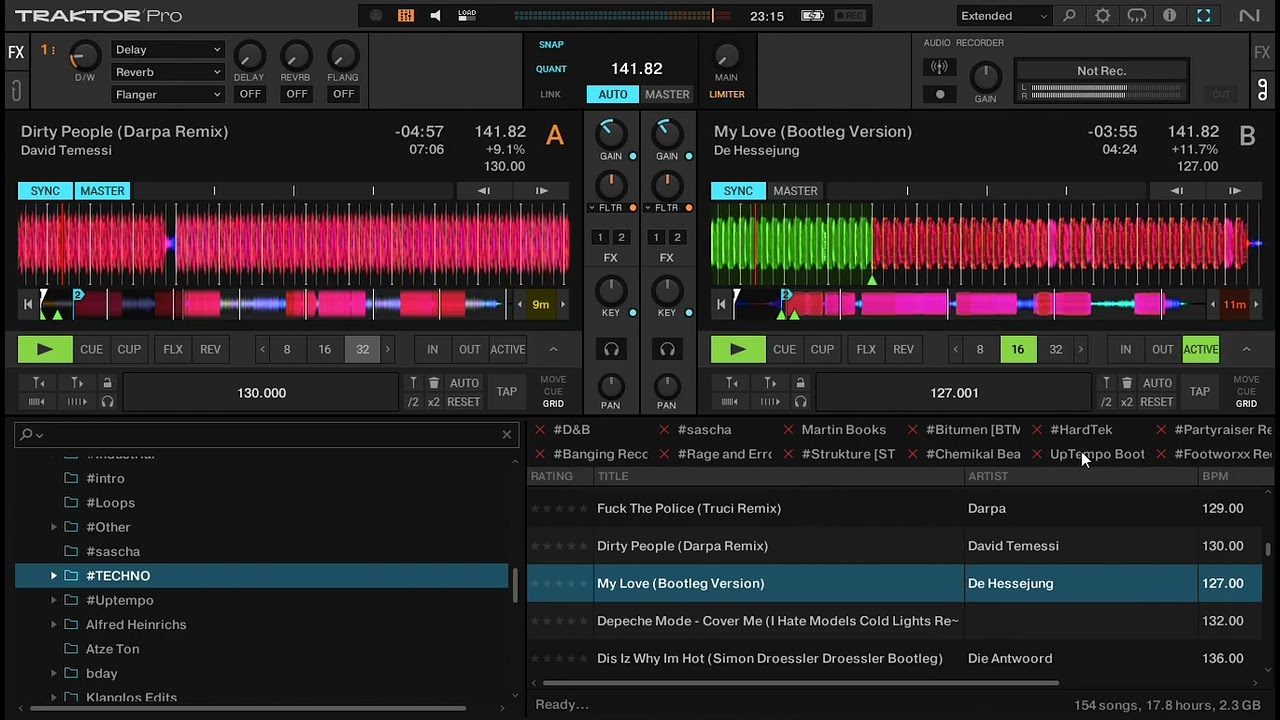Image resolution: width=1280 pixels, height=720 pixels.
Task: Click the headset icon in the header
Action: coord(1137,16)
